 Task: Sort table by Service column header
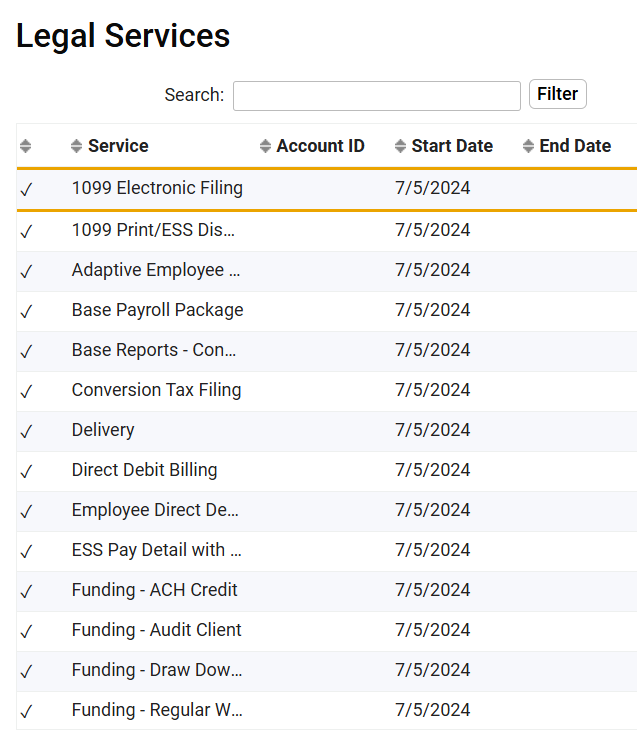(118, 146)
